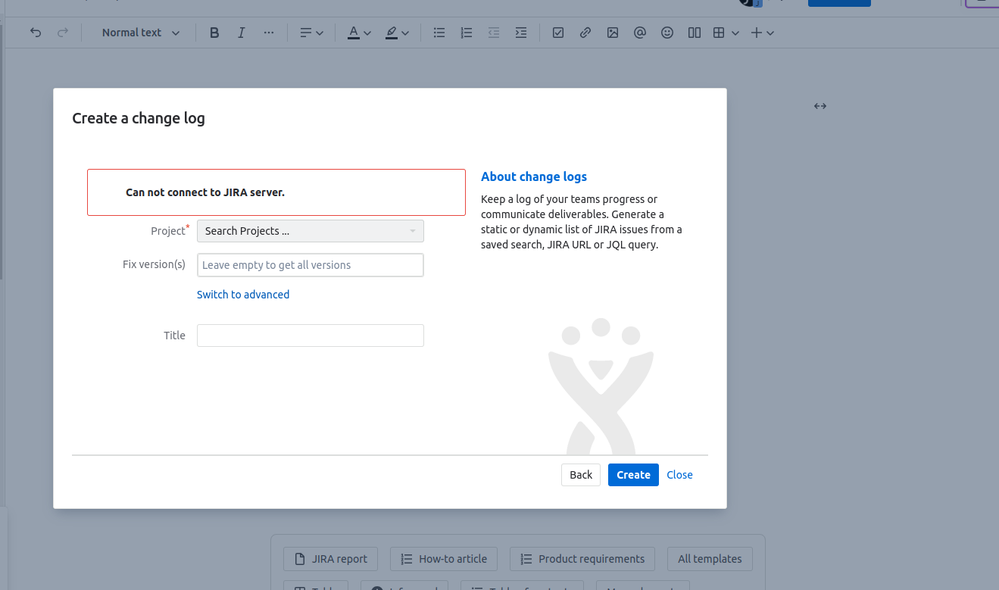This screenshot has width=999, height=590.
Task: Expand the highlight color arrow
Action: pyautogui.click(x=405, y=33)
